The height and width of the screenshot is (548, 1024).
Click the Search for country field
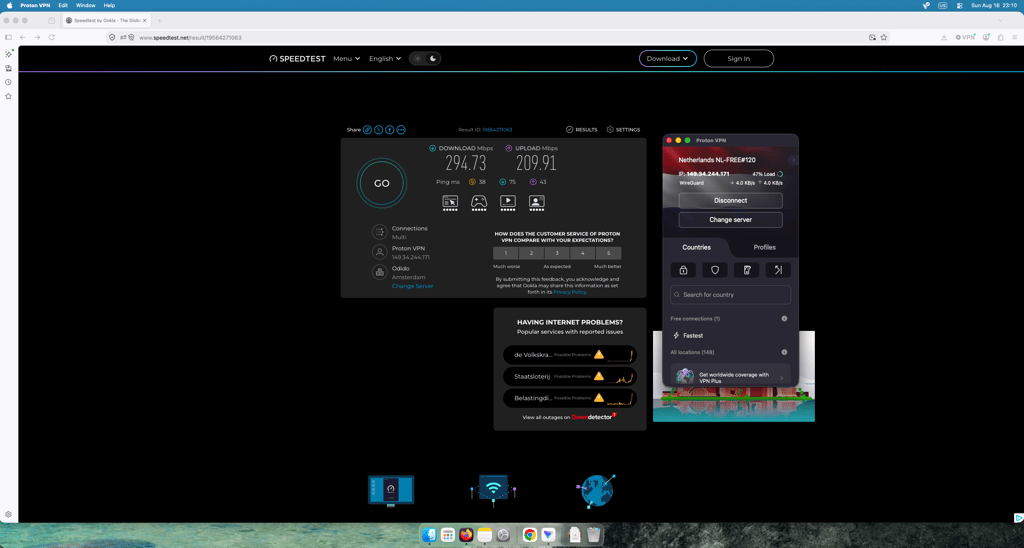[x=730, y=295]
